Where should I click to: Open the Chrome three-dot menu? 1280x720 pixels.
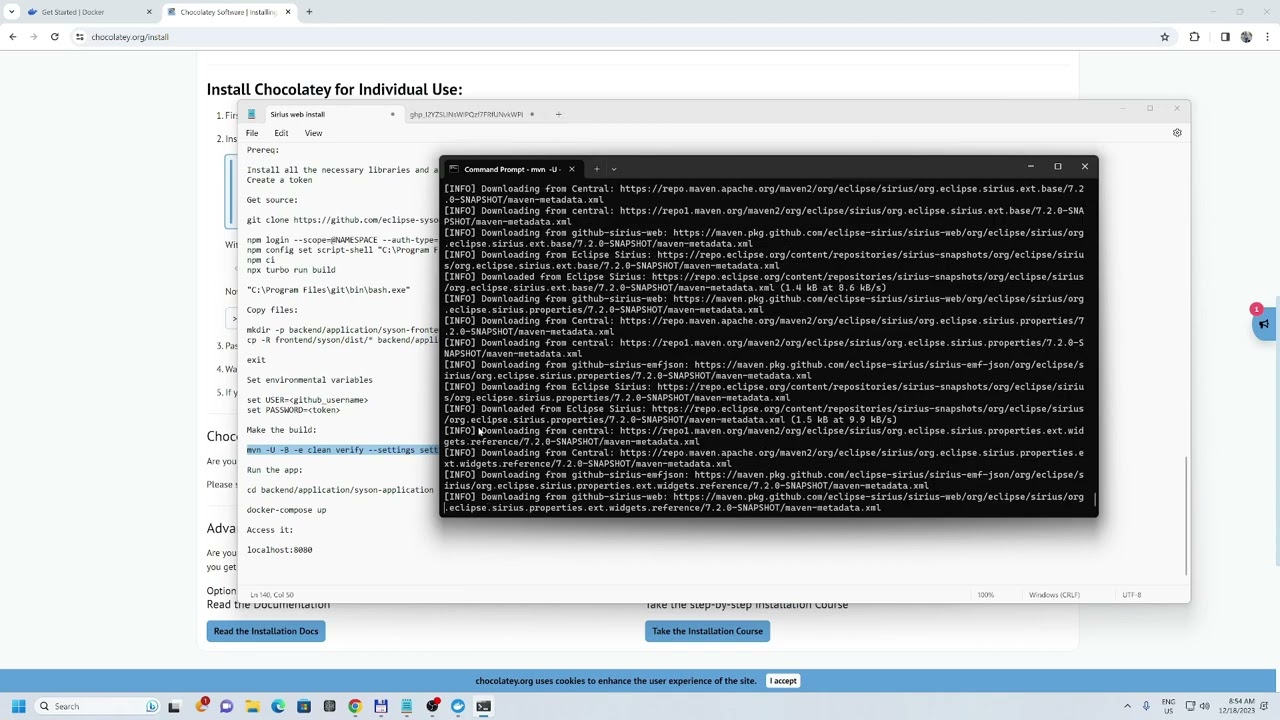pyautogui.click(x=1267, y=37)
